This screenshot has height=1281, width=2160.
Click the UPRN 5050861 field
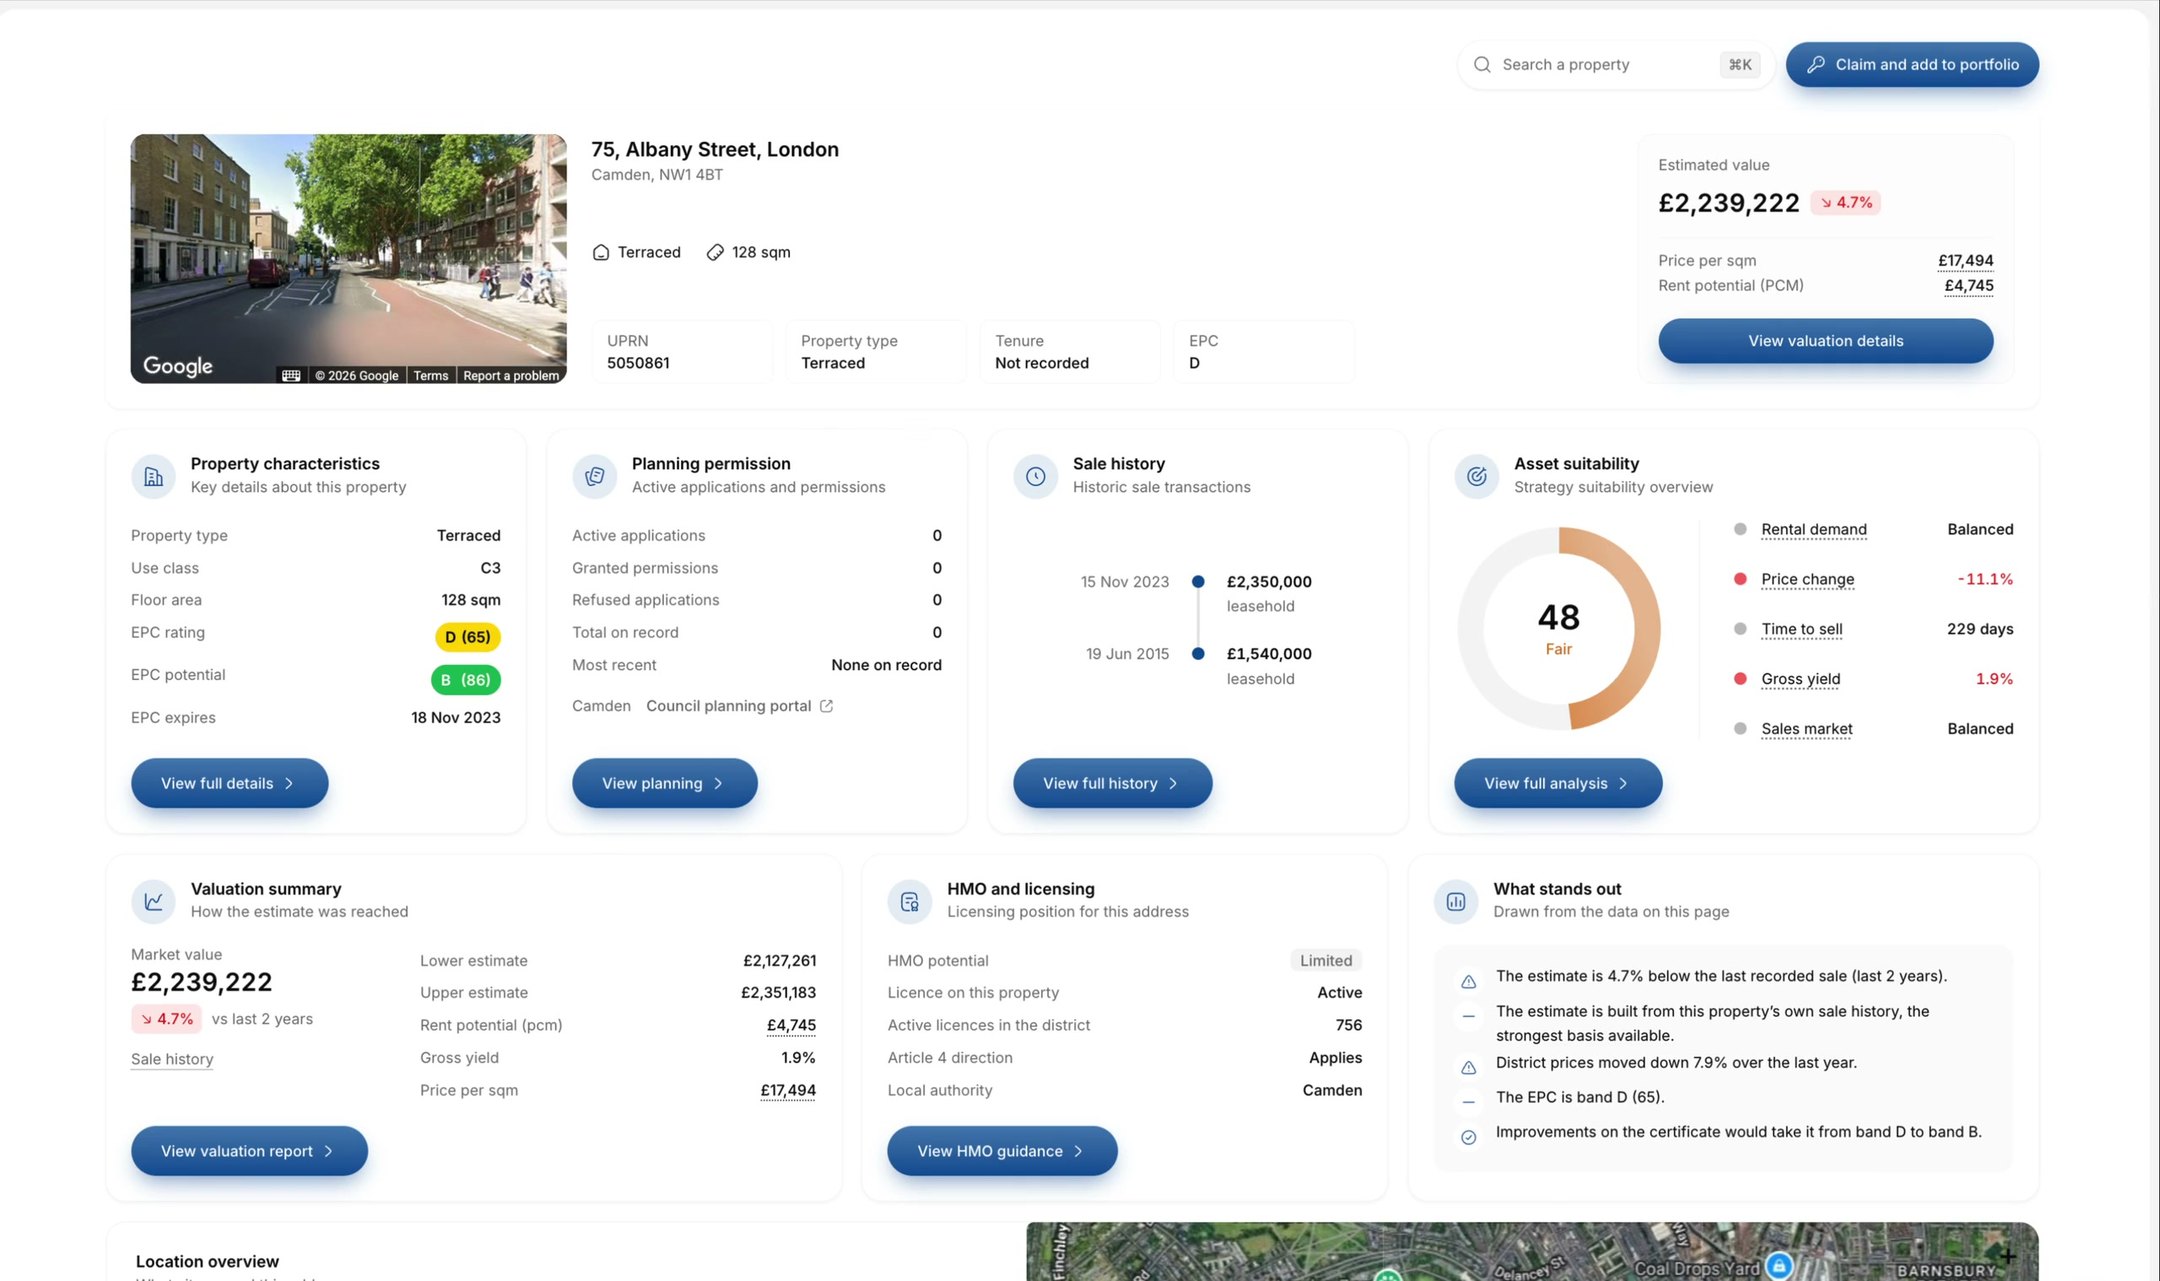pyautogui.click(x=682, y=352)
